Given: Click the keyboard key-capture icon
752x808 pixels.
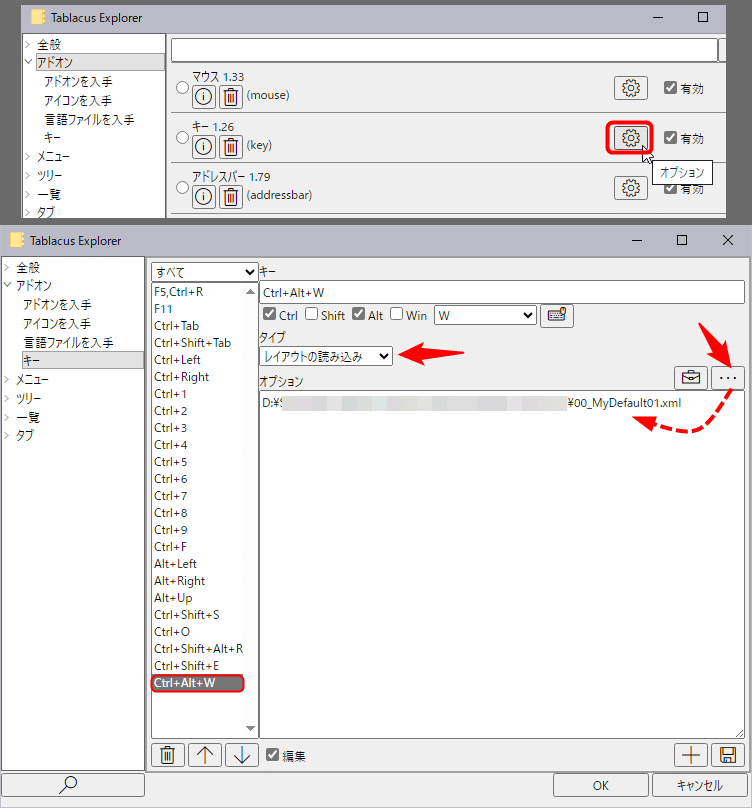Looking at the screenshot, I should (557, 315).
